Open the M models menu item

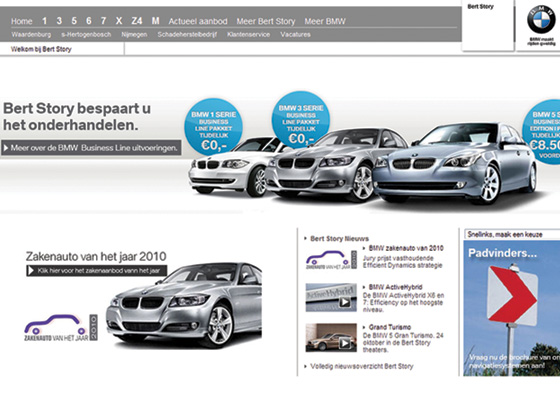pyautogui.click(x=155, y=21)
